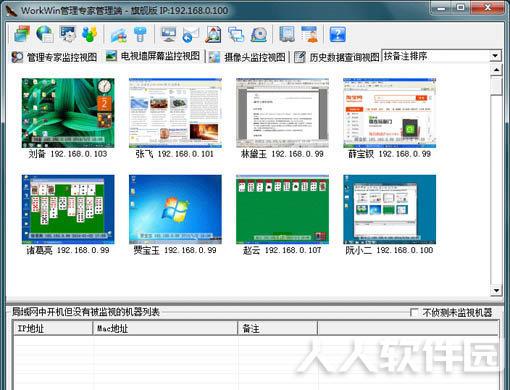The image size is (510, 390).
Task: Select 刘备 192.168.0.103 screen thumbnail
Action: (68, 113)
